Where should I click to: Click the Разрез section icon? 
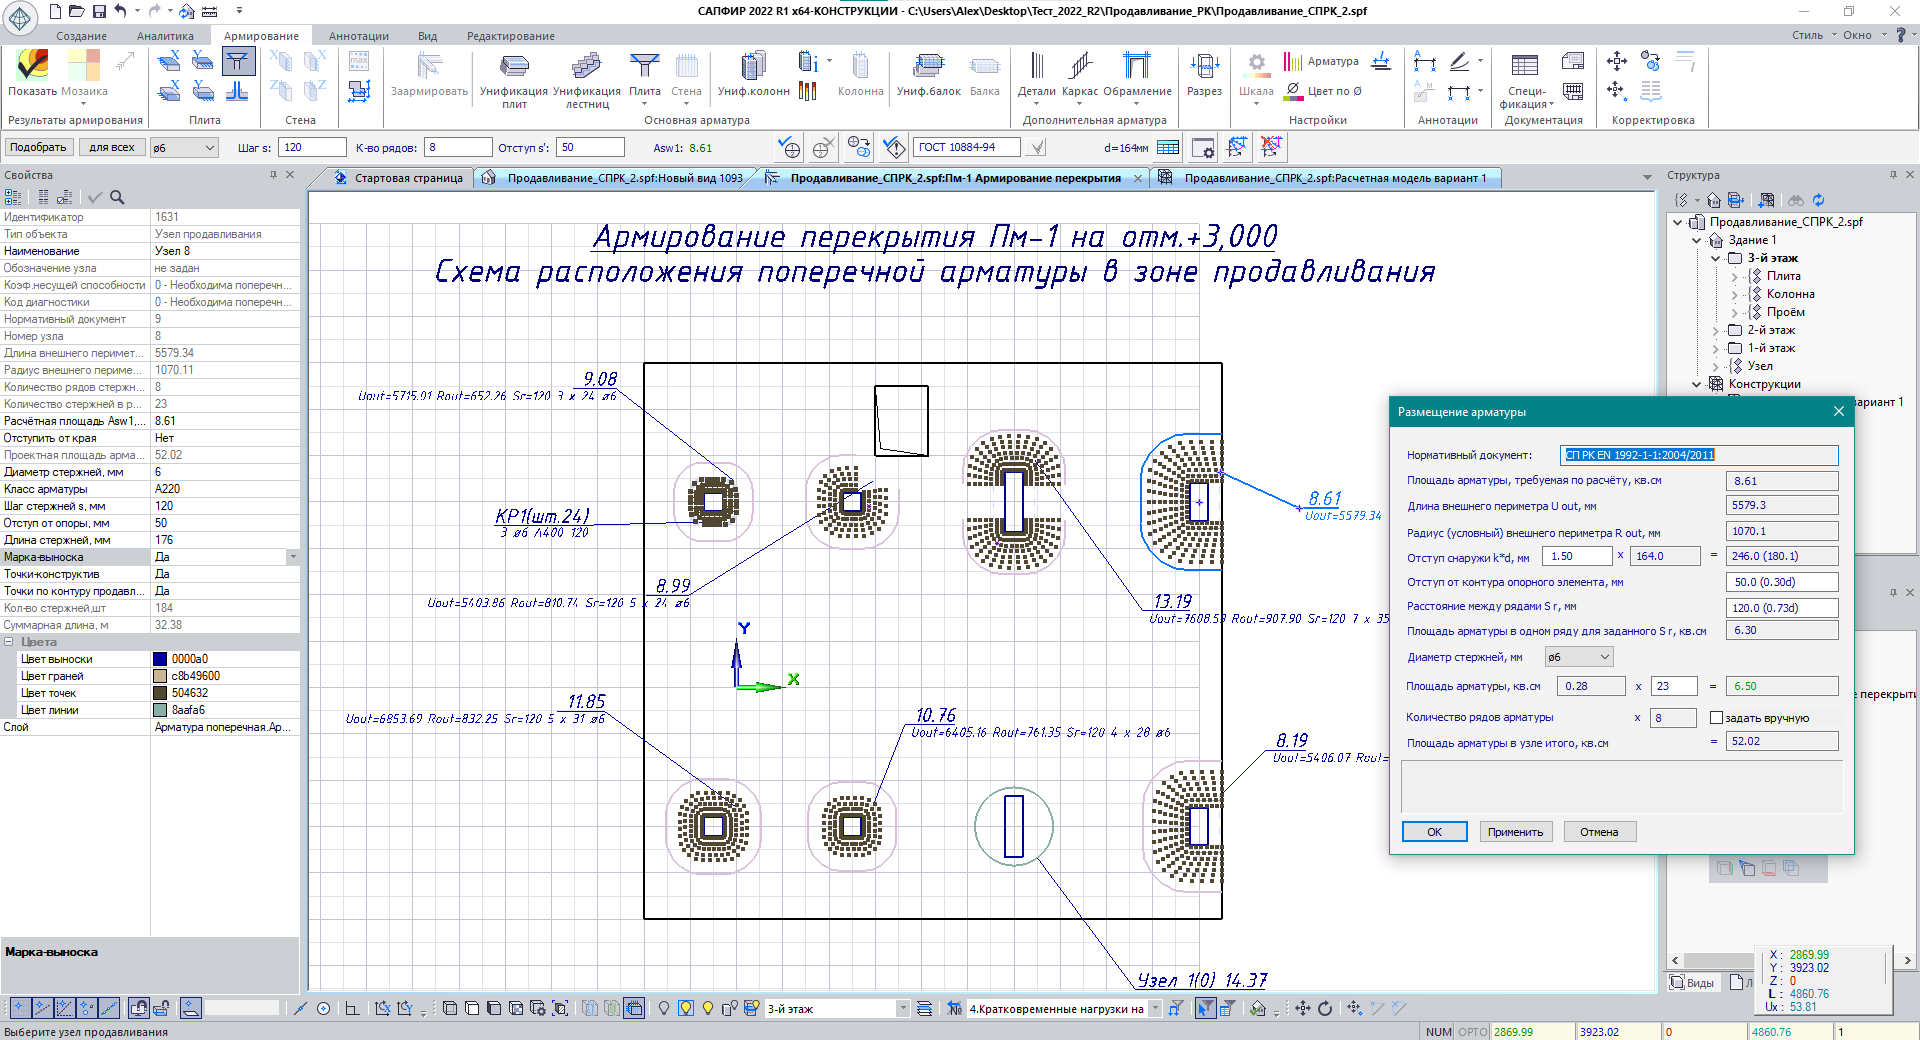[x=1204, y=73]
